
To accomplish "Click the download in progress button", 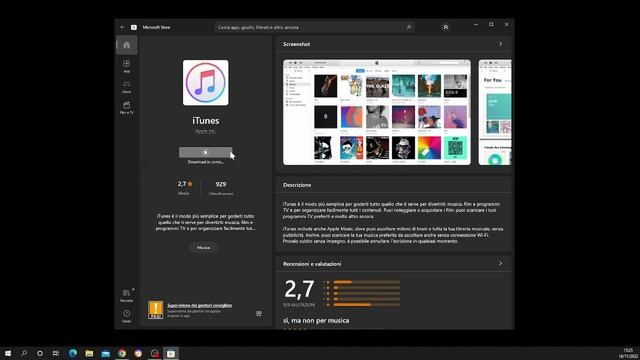I will 205,152.
